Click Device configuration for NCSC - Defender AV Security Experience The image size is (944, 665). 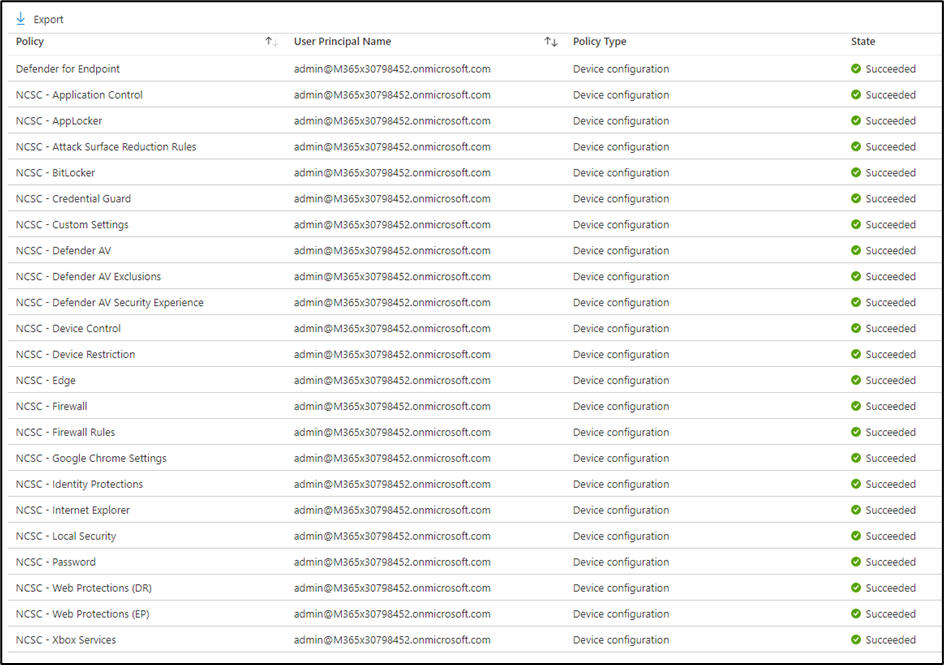(621, 302)
